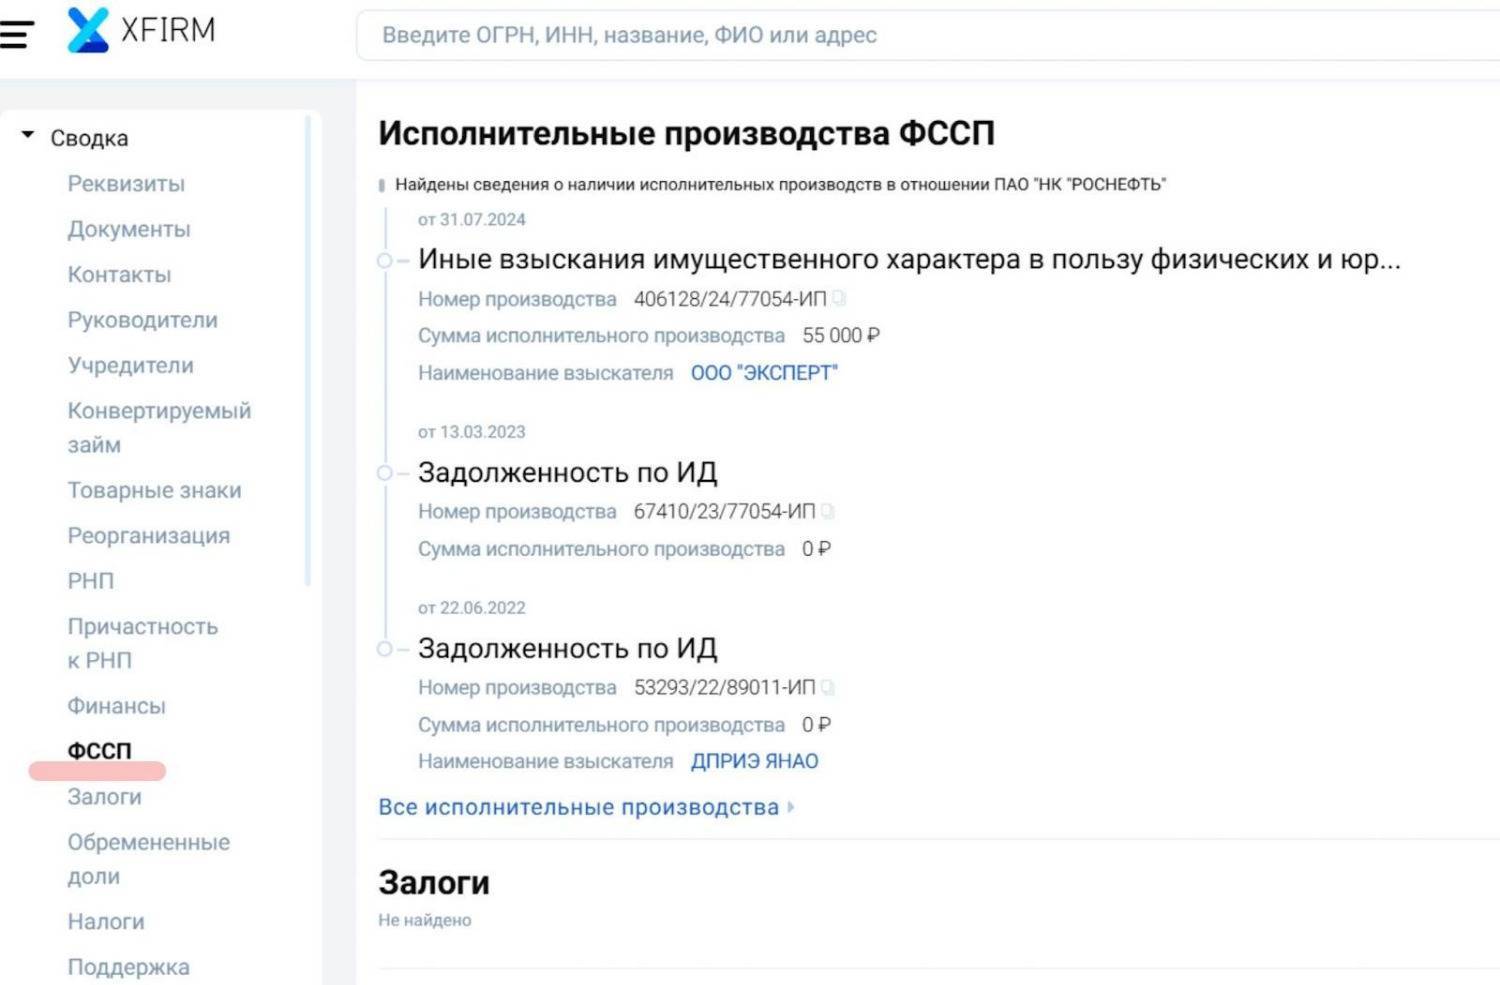This screenshot has height=985, width=1500.
Task: Open Финансы in the sidebar
Action: 116,706
